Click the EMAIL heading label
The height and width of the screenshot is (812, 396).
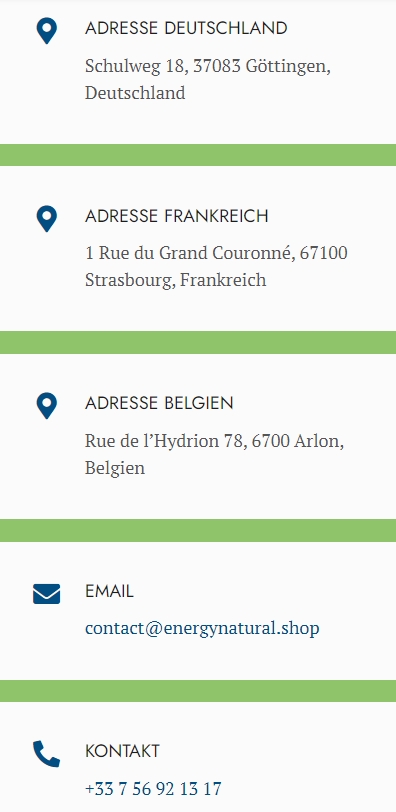[x=109, y=591]
